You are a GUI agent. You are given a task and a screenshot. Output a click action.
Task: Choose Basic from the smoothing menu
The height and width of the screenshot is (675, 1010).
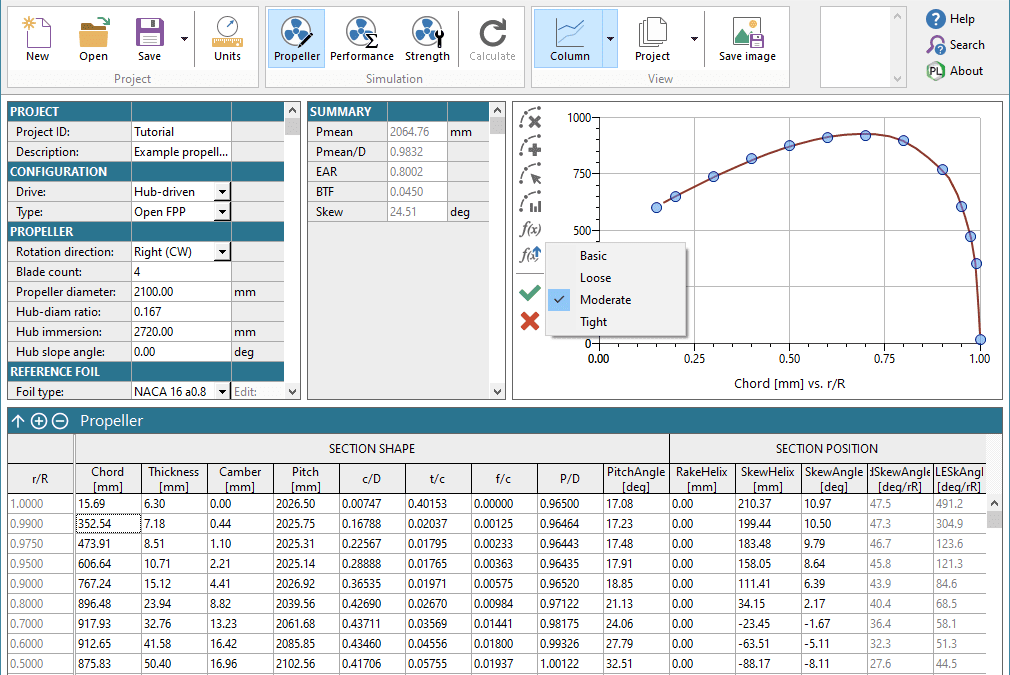pos(593,256)
